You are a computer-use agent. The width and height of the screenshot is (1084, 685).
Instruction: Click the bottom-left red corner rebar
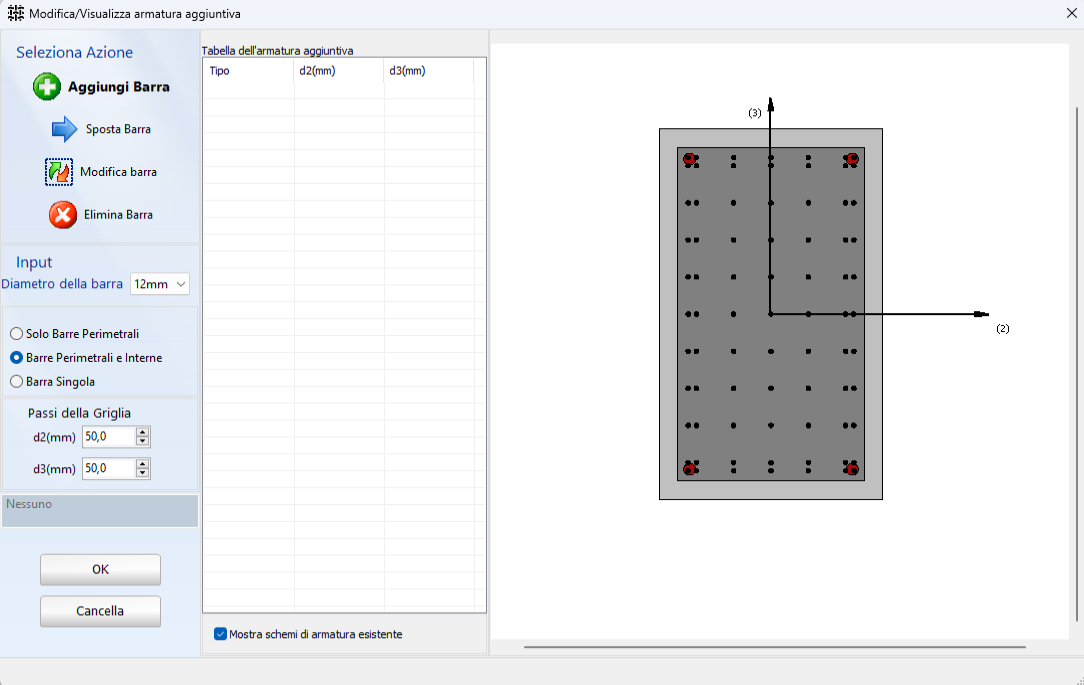[x=689, y=469]
